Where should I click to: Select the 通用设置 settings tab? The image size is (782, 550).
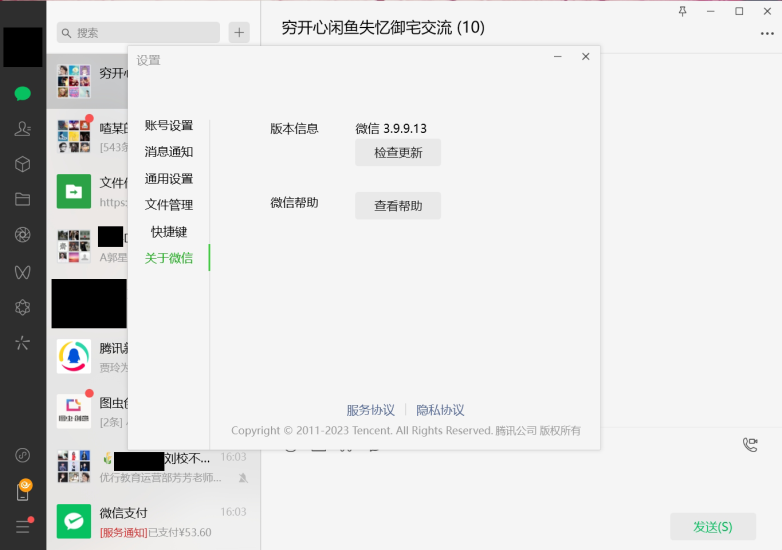[169, 179]
